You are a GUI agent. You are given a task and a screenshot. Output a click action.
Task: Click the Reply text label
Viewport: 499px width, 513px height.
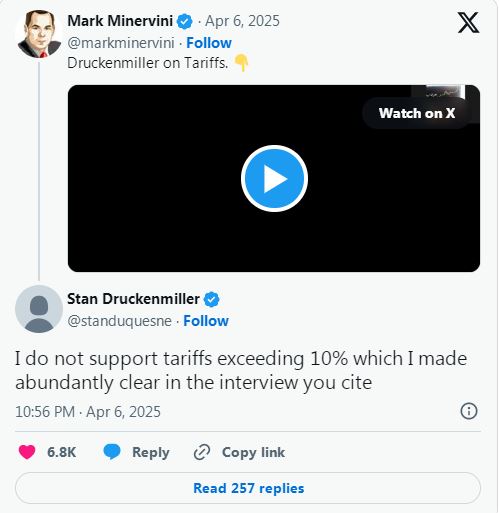coord(151,452)
